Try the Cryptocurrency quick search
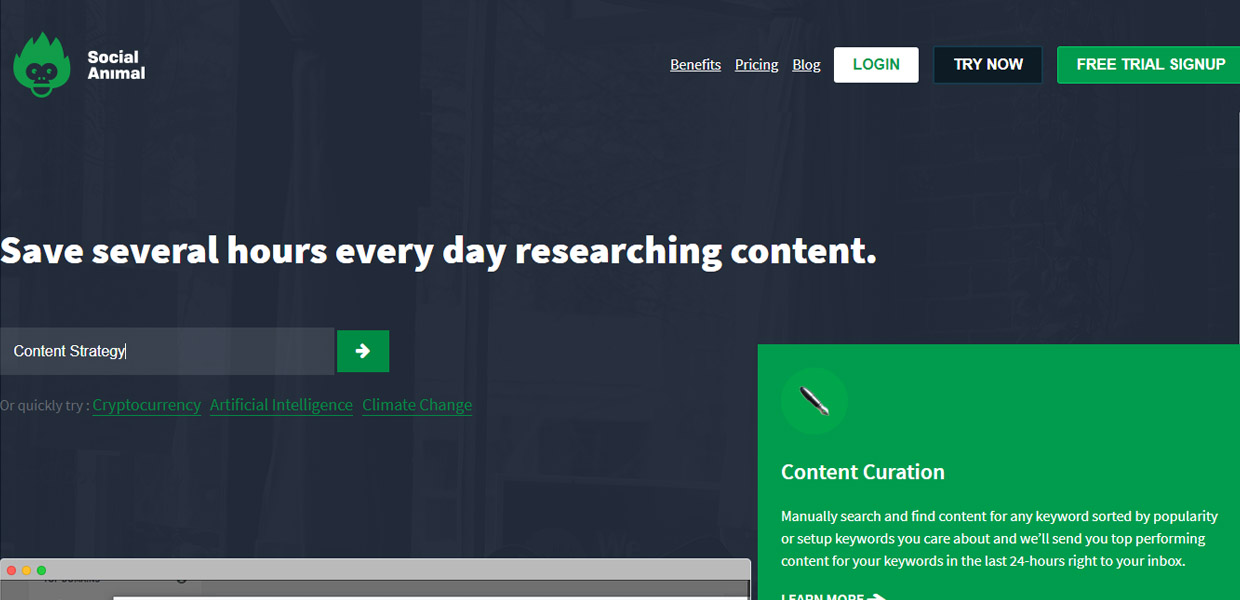 click(146, 405)
